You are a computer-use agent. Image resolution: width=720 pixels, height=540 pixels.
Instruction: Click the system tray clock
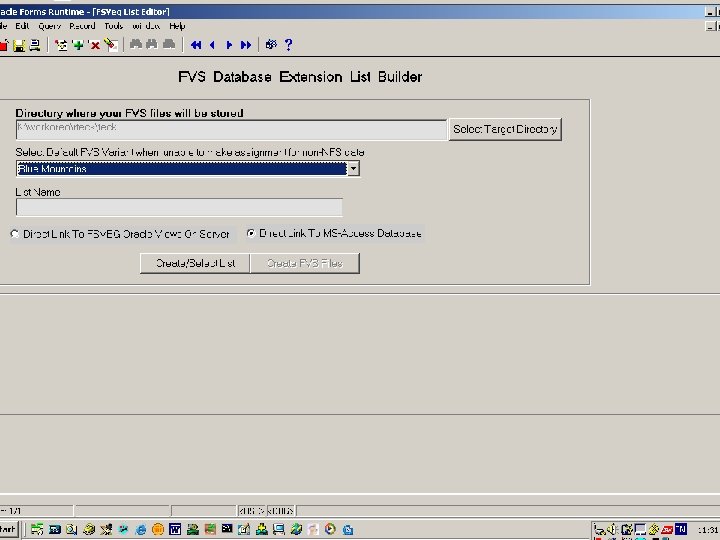click(707, 530)
